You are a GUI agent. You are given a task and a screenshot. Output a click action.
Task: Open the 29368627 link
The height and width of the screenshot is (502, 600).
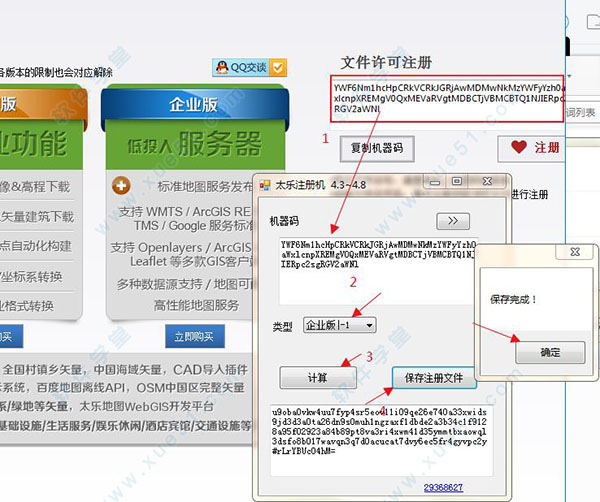point(444,487)
